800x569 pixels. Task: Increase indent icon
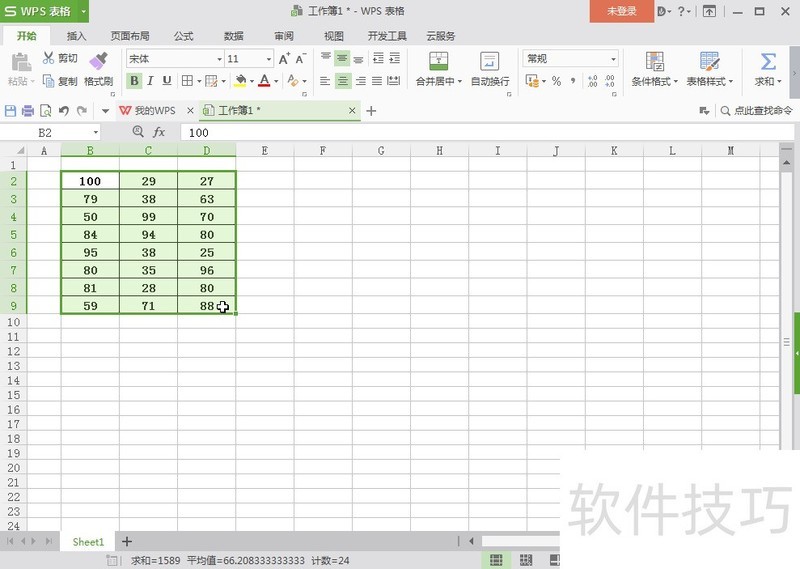[x=394, y=58]
